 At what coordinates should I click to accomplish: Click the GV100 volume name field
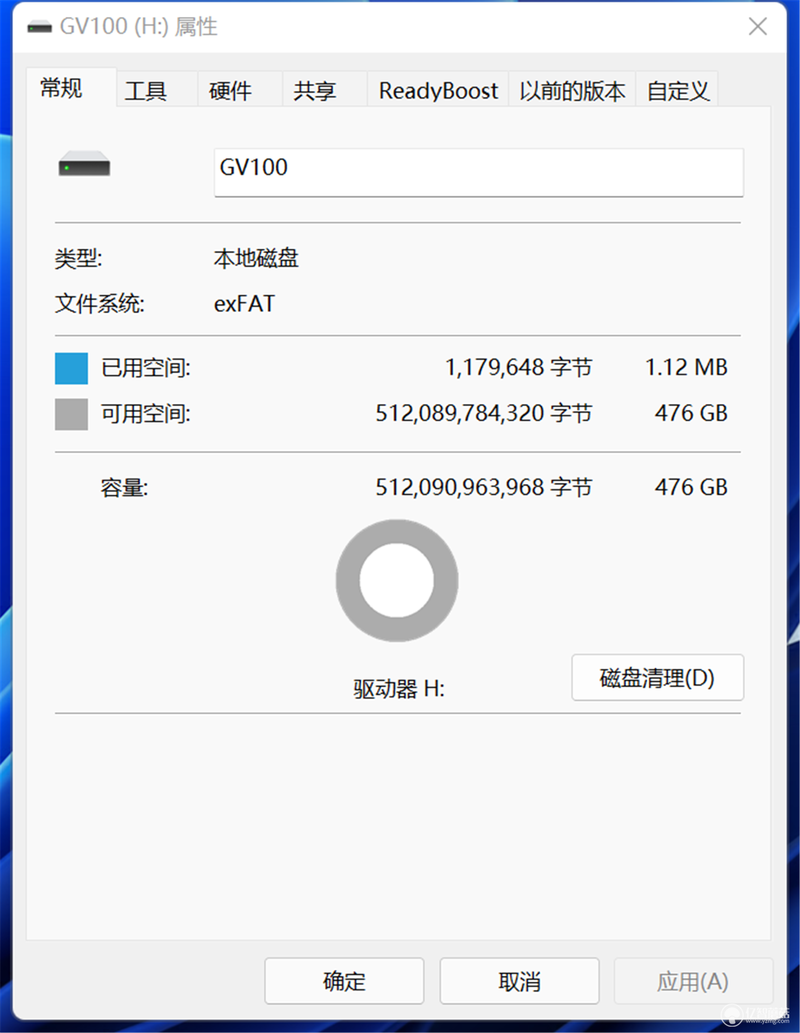click(x=478, y=173)
